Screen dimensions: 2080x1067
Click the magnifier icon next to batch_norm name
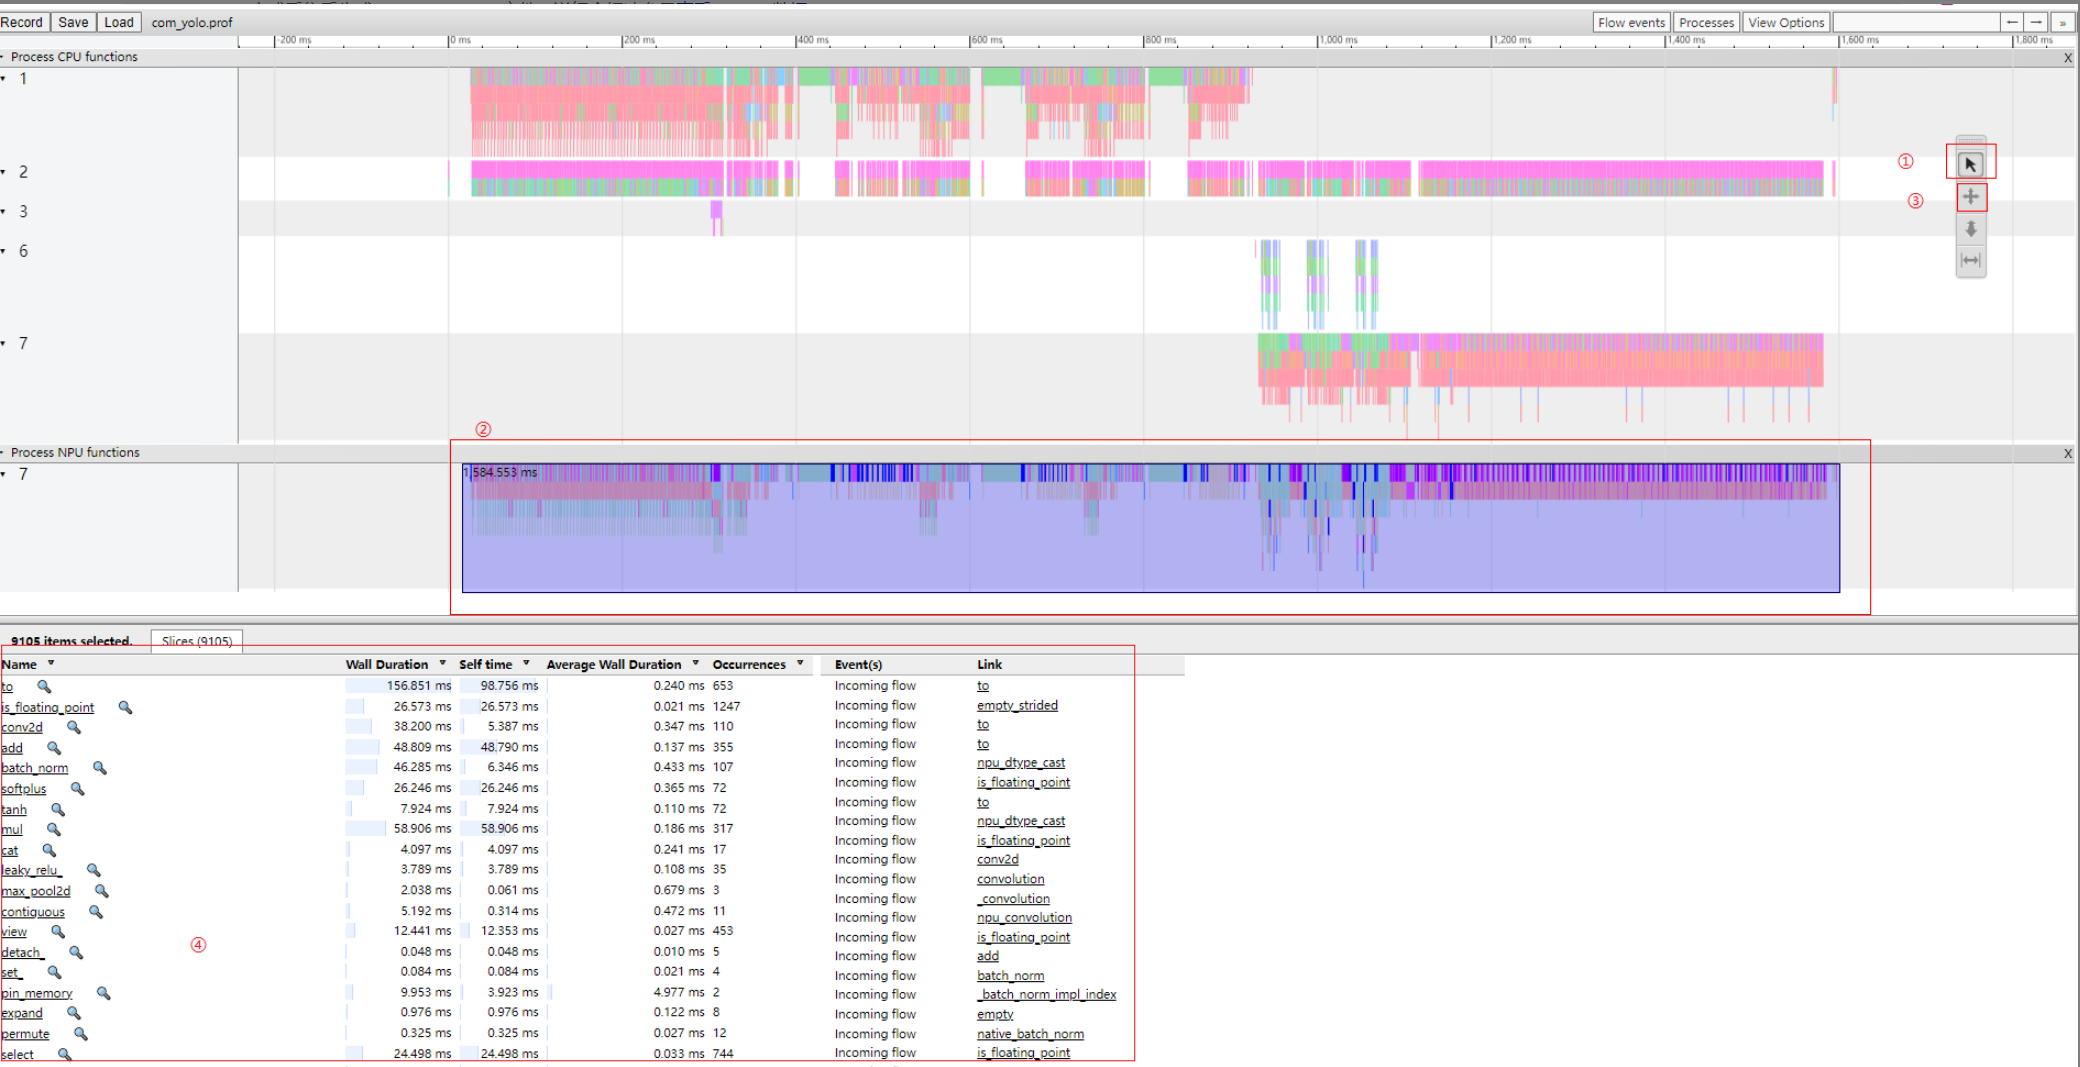(99, 768)
